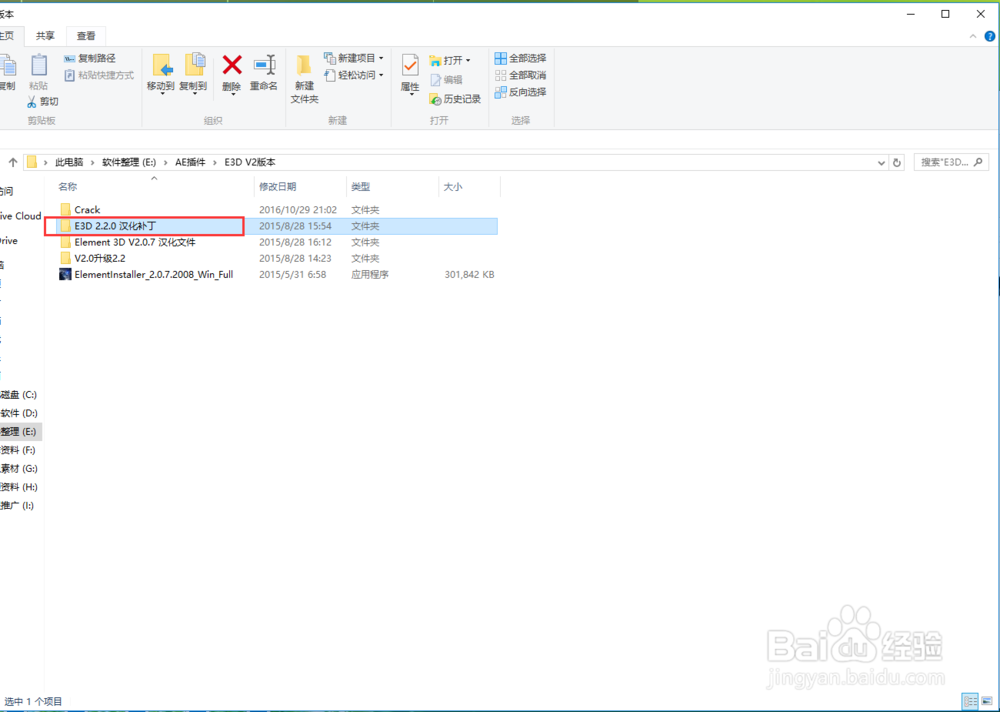Collapse the ribbon with chevron
The height and width of the screenshot is (712, 1000).
973,36
